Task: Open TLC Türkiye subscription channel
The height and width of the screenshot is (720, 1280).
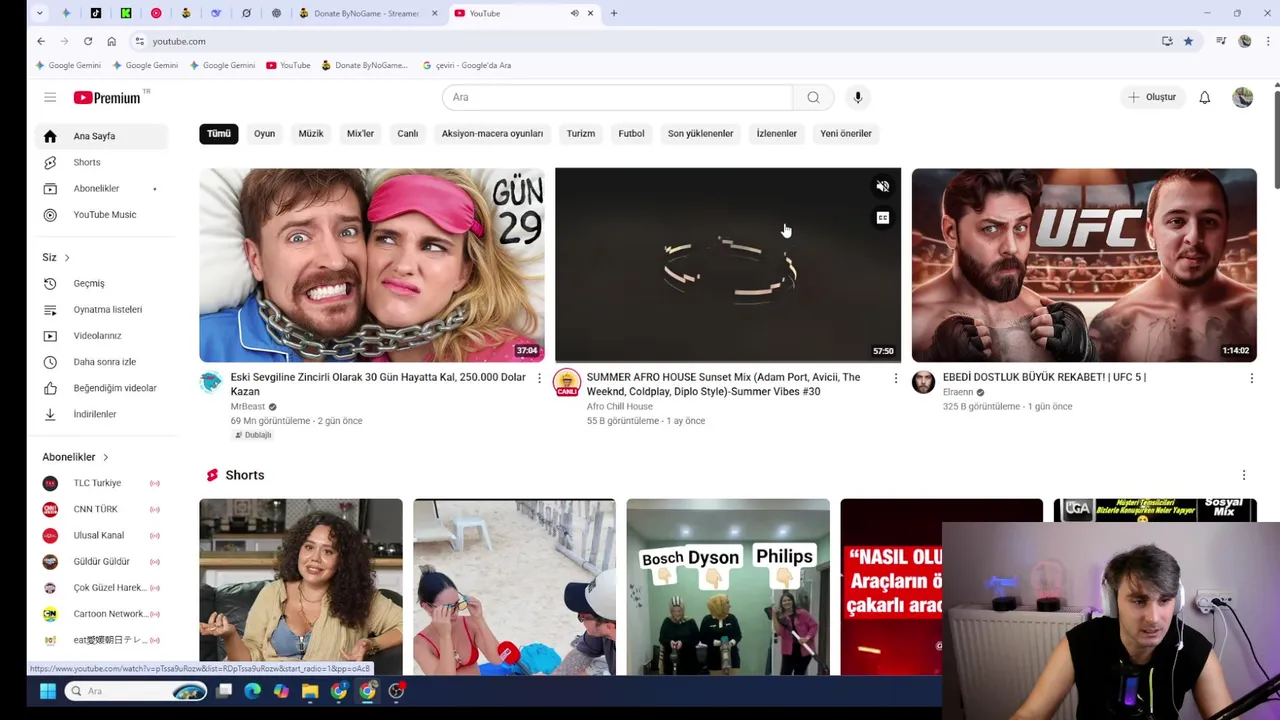Action: tap(101, 483)
